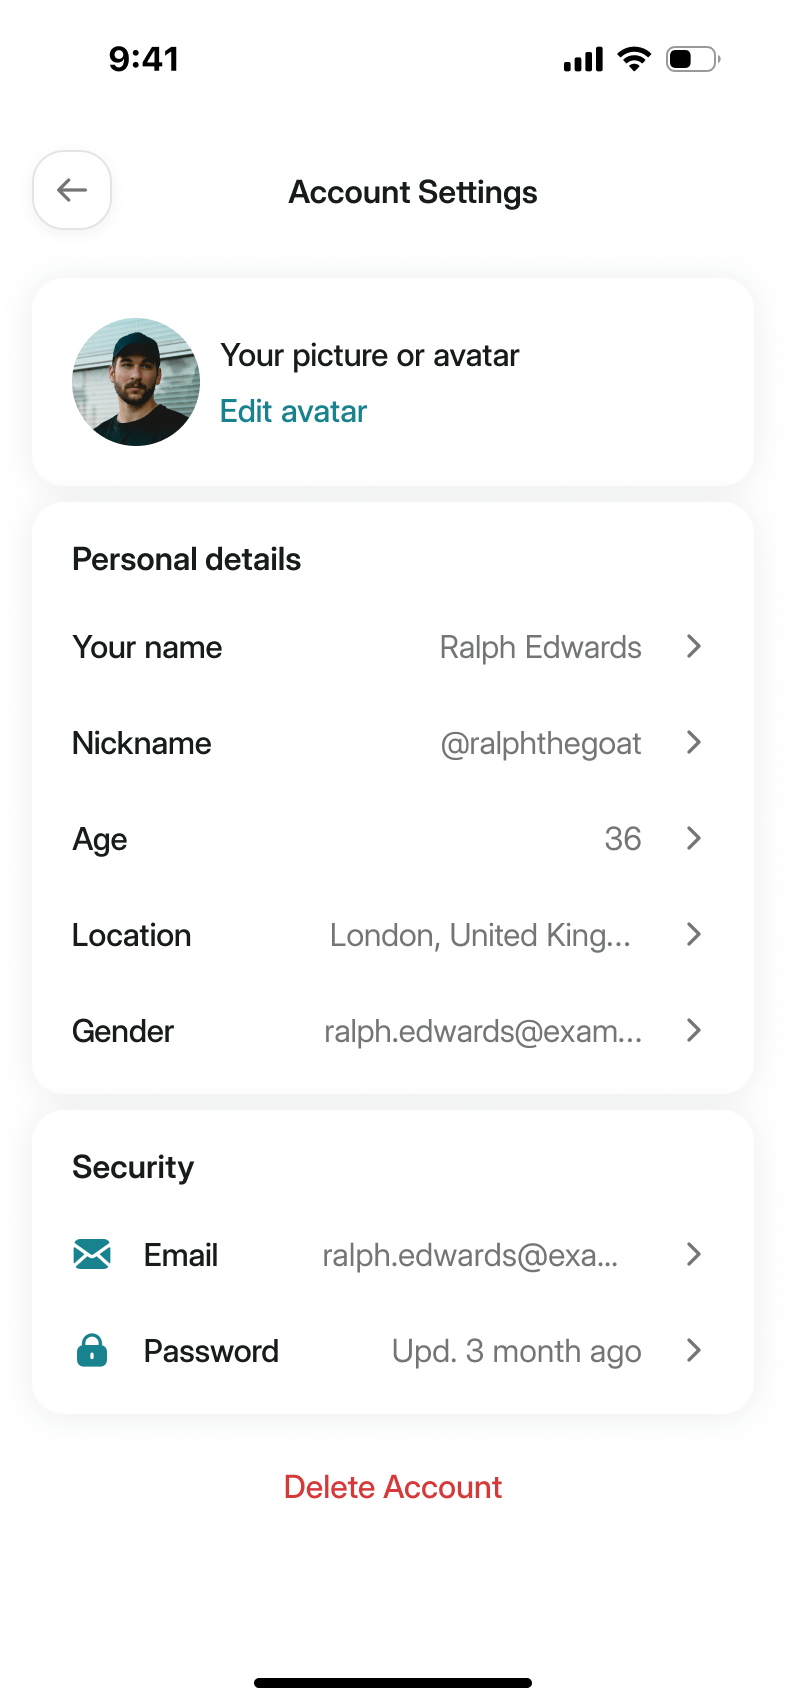Open the Password row chevron

[x=694, y=1351]
